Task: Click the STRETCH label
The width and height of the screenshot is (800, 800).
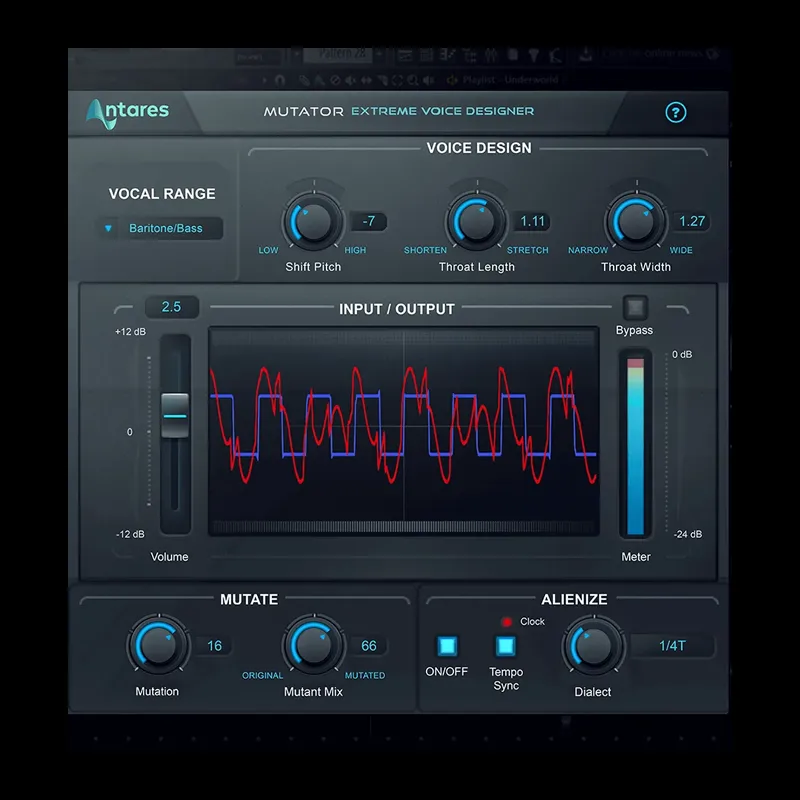Action: pos(528,251)
